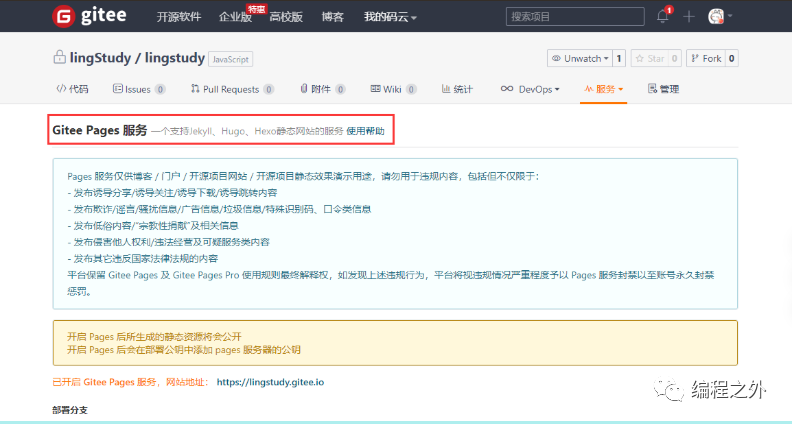This screenshot has height=424, width=792.
Task: Click the lingstudy repository name link
Action: coord(175,58)
